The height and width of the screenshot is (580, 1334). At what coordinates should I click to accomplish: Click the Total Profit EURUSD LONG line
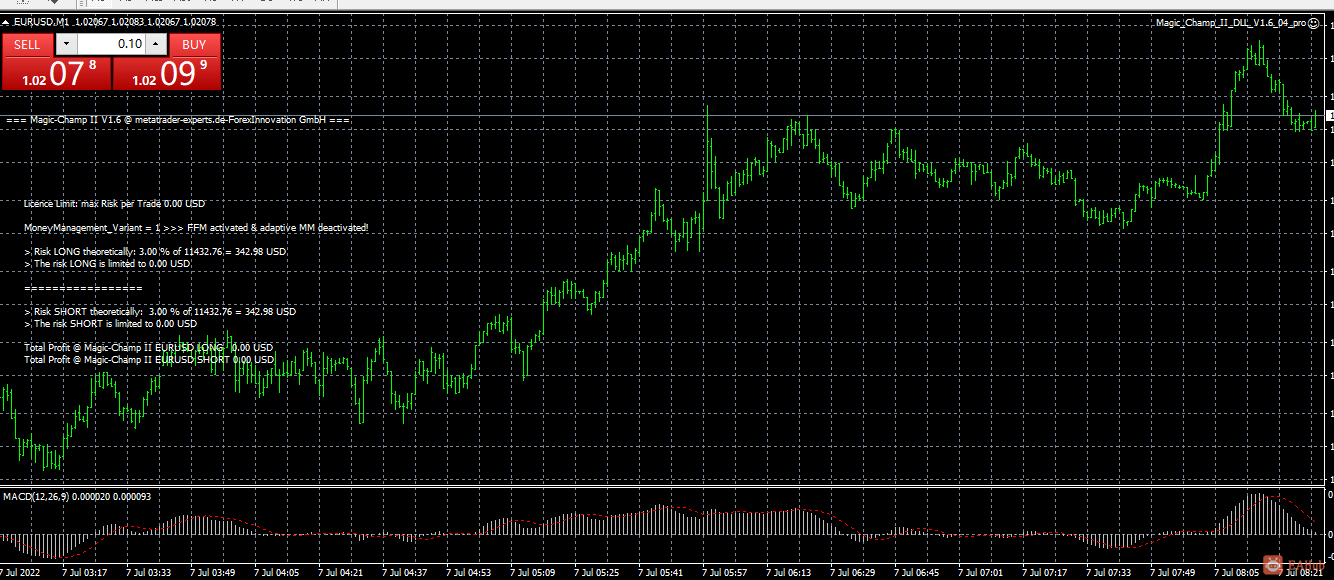[148, 347]
